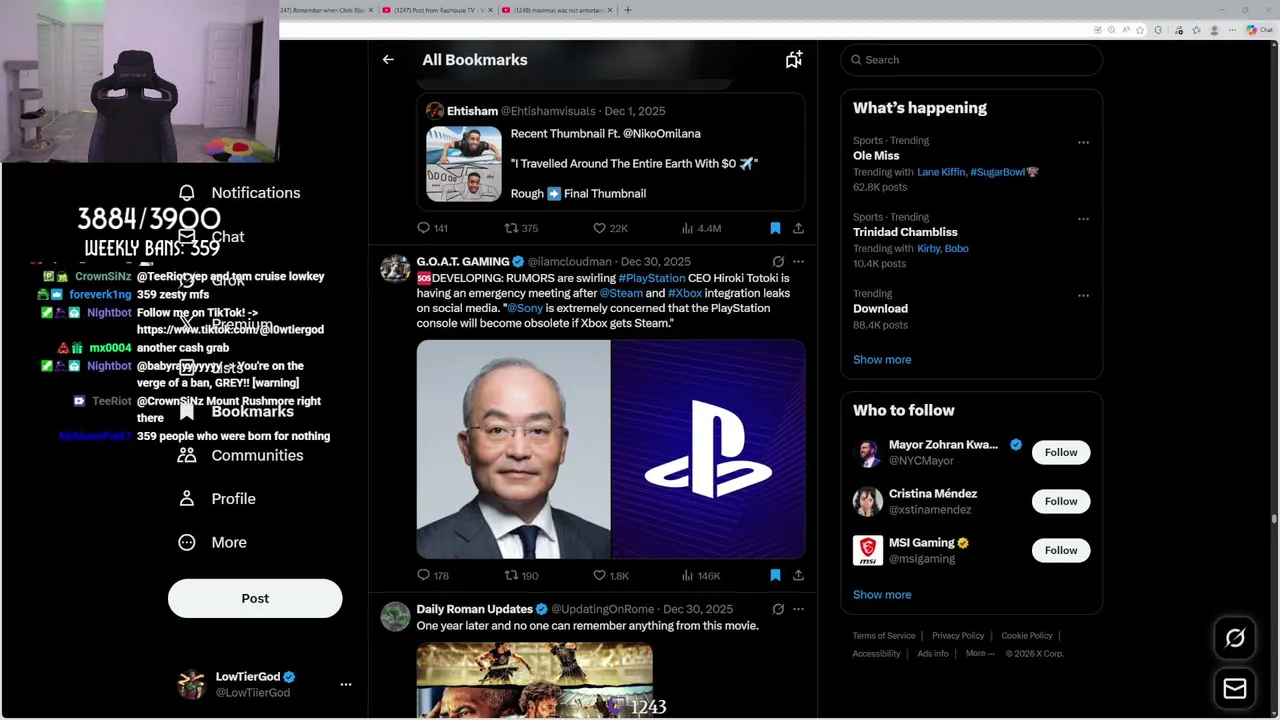Open the Ehtisham thumbnail preview image
The height and width of the screenshot is (720, 1280).
[464, 163]
